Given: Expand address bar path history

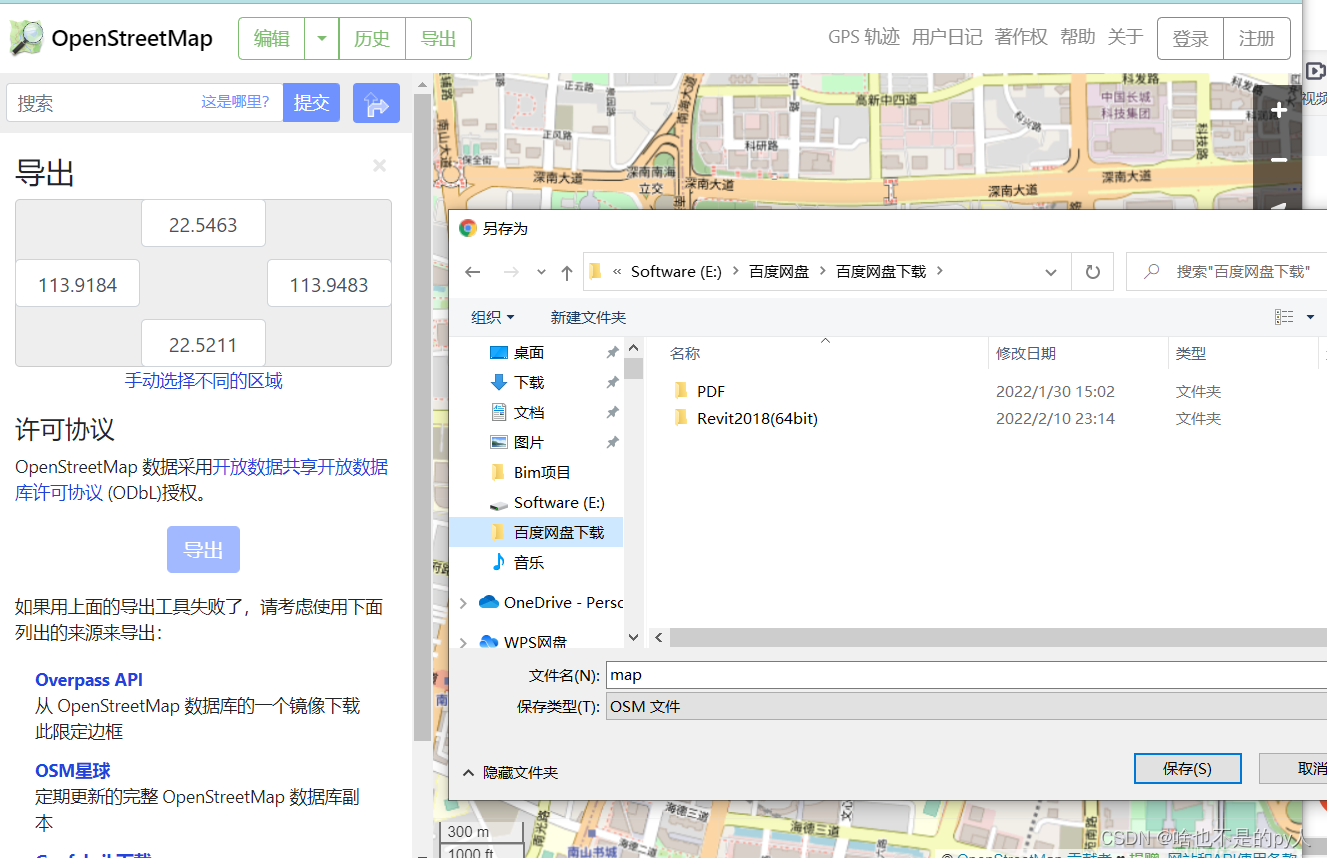Looking at the screenshot, I should click(x=1051, y=272).
